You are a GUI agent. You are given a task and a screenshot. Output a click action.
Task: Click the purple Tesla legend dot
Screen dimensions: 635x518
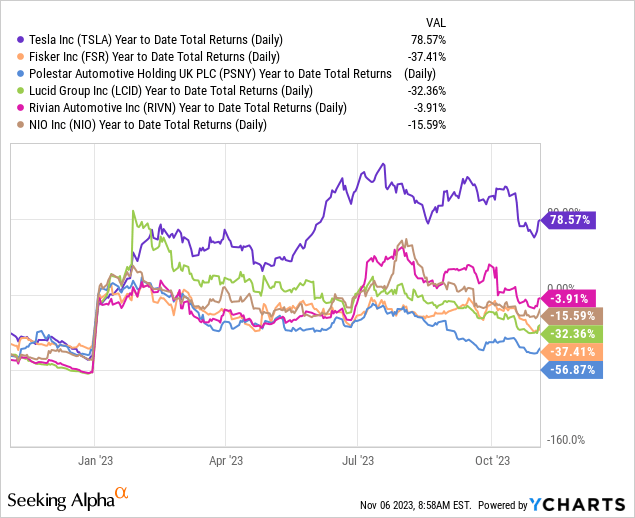coord(10,39)
